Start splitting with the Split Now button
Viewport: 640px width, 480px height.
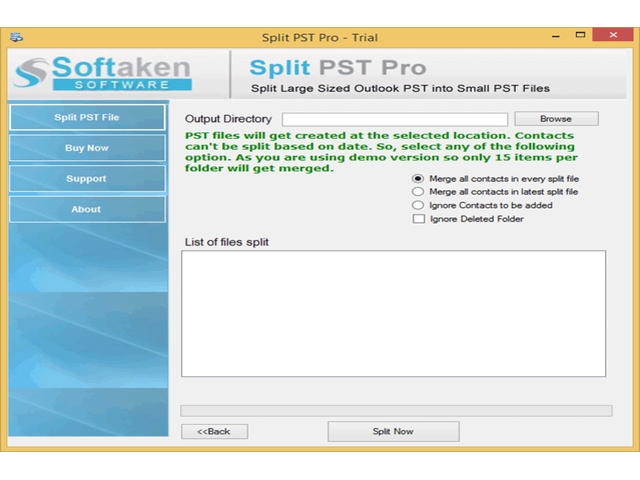(x=393, y=431)
